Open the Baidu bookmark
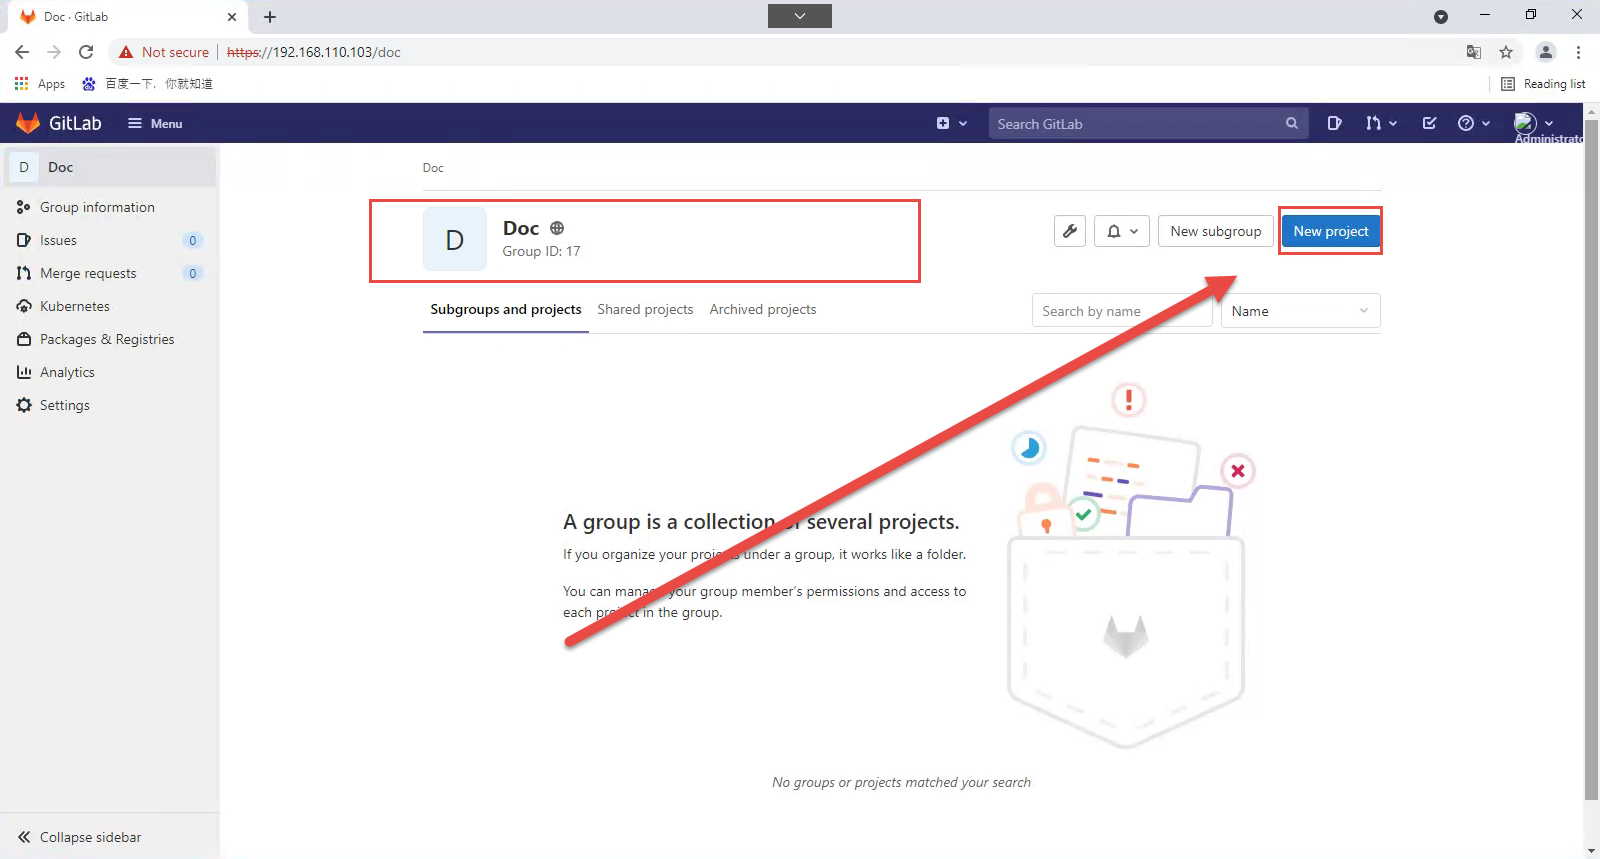 [x=148, y=84]
